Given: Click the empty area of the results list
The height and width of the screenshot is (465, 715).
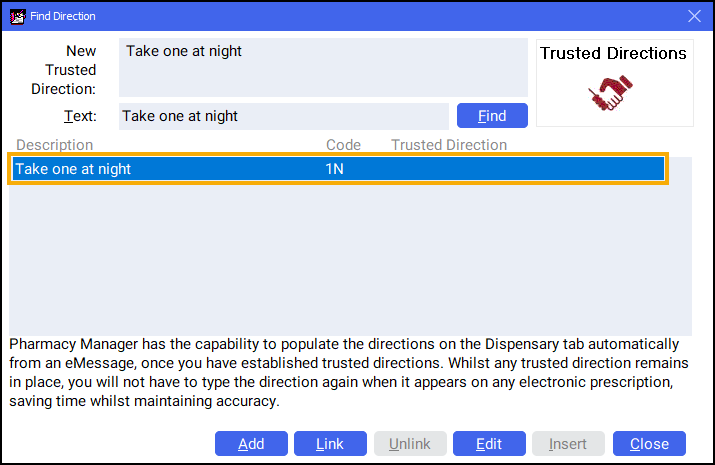Looking at the screenshot, I should click(350, 260).
